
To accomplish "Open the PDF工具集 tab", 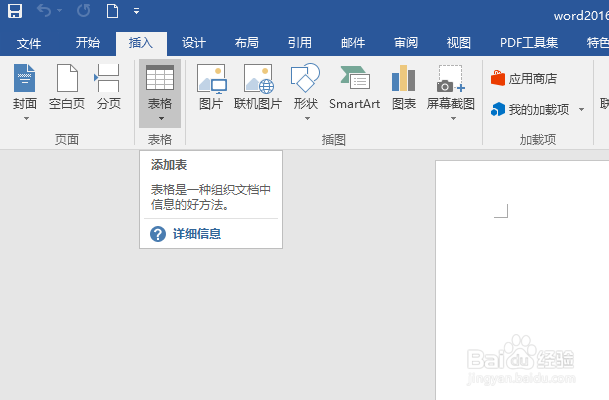I will click(x=529, y=43).
